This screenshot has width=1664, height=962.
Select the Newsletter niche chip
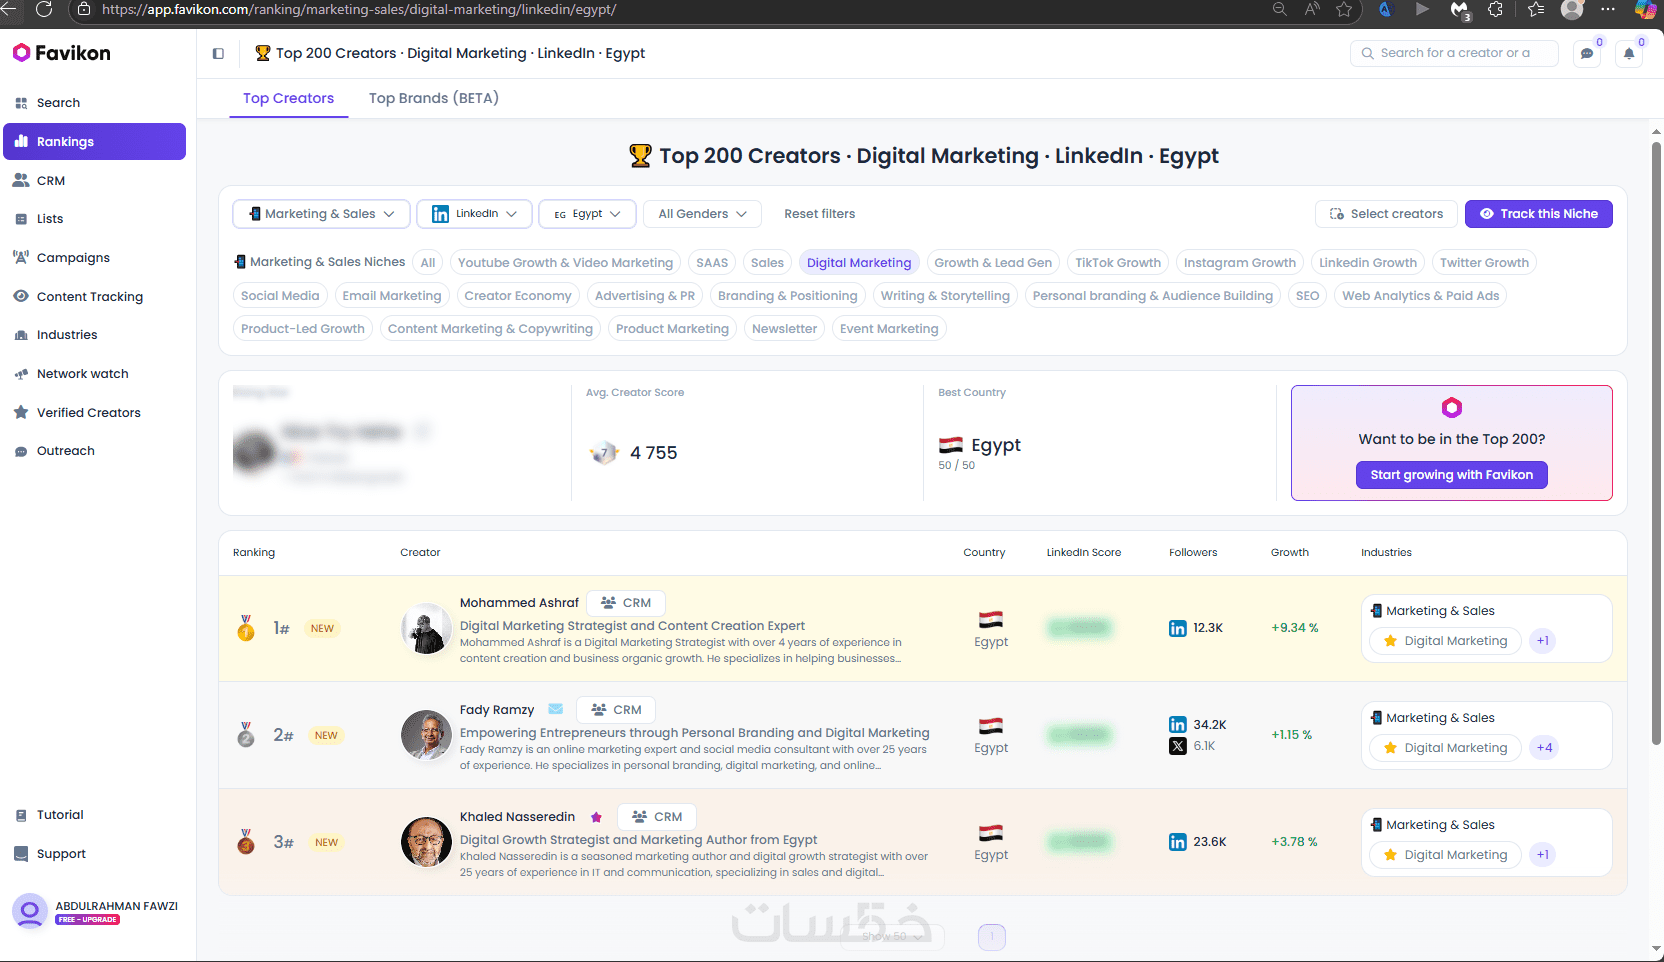[x=784, y=329]
